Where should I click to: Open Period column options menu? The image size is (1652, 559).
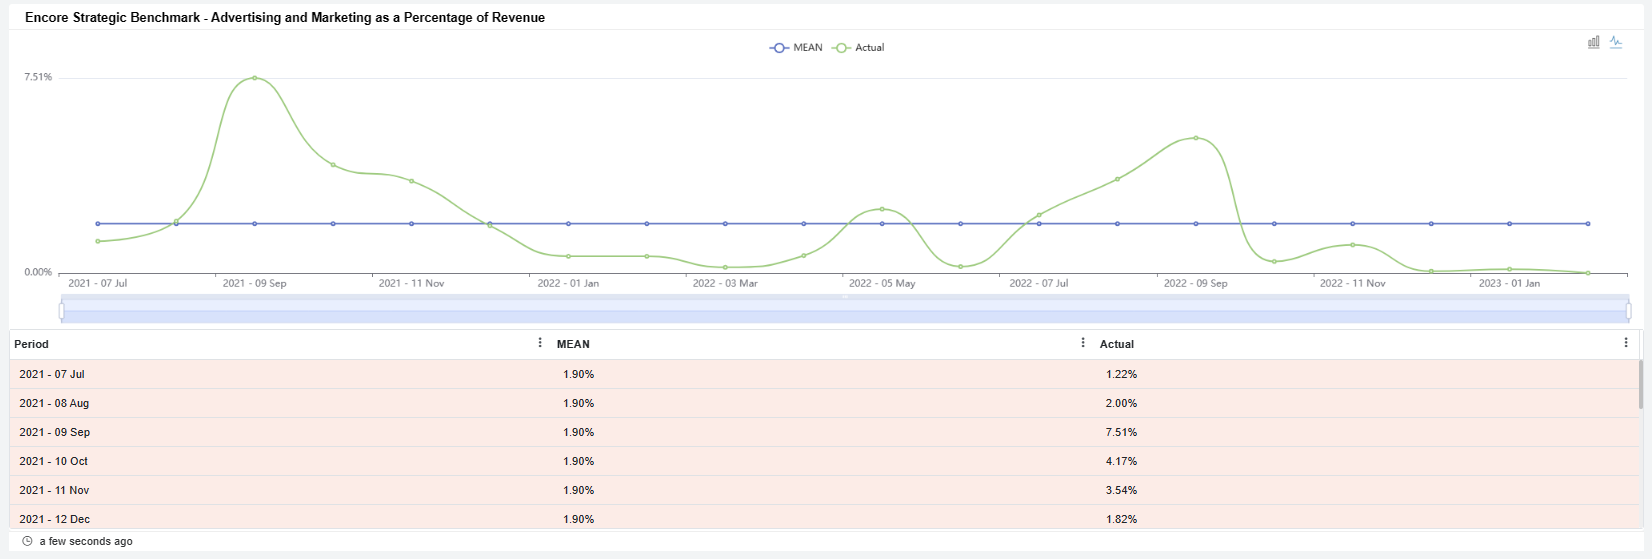pos(541,343)
